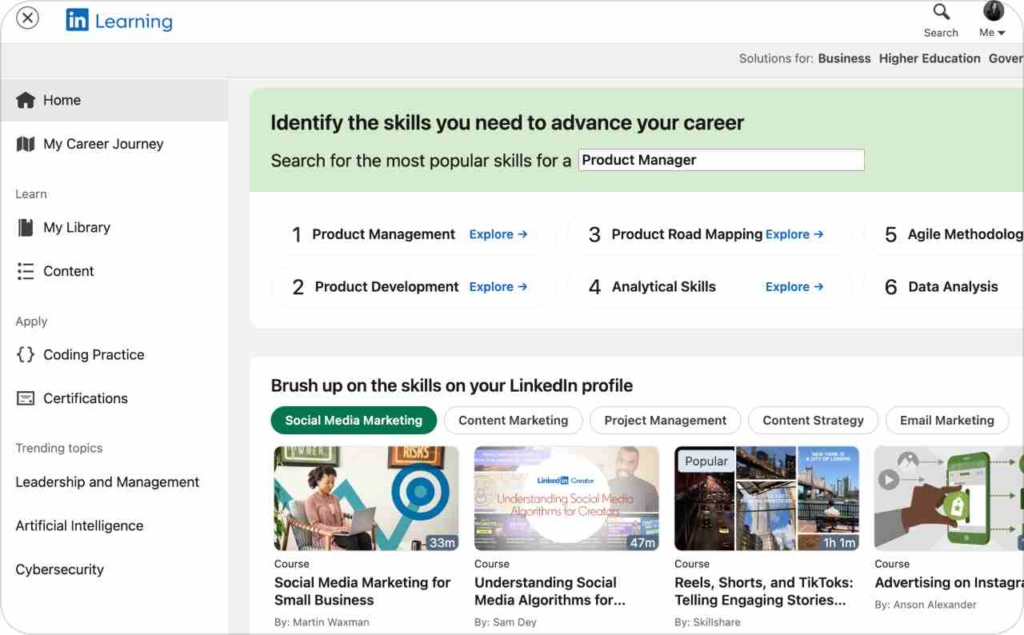Click the Product Manager search field

tap(721, 160)
